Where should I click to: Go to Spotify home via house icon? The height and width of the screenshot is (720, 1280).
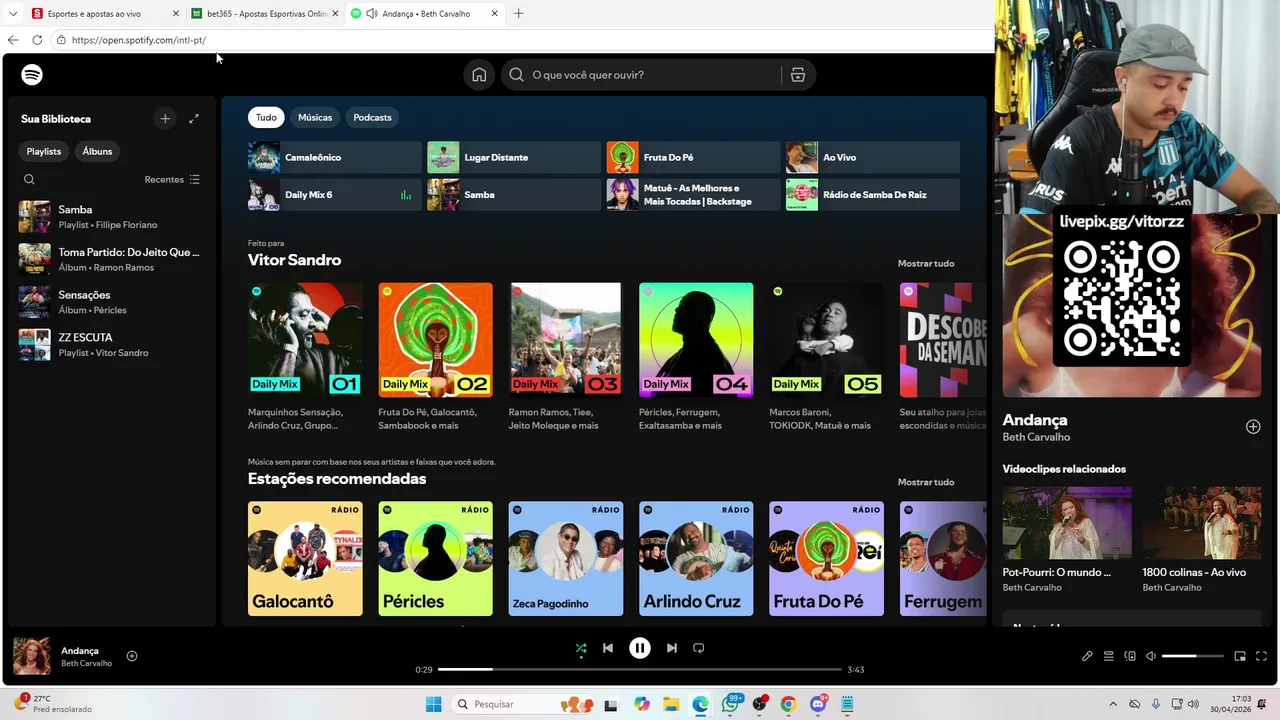tap(479, 75)
